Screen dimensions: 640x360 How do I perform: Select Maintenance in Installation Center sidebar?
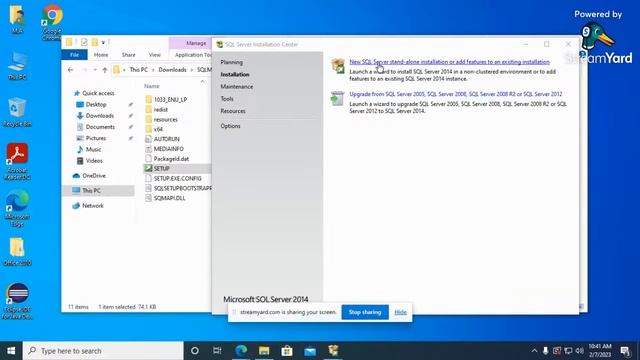[x=237, y=87]
